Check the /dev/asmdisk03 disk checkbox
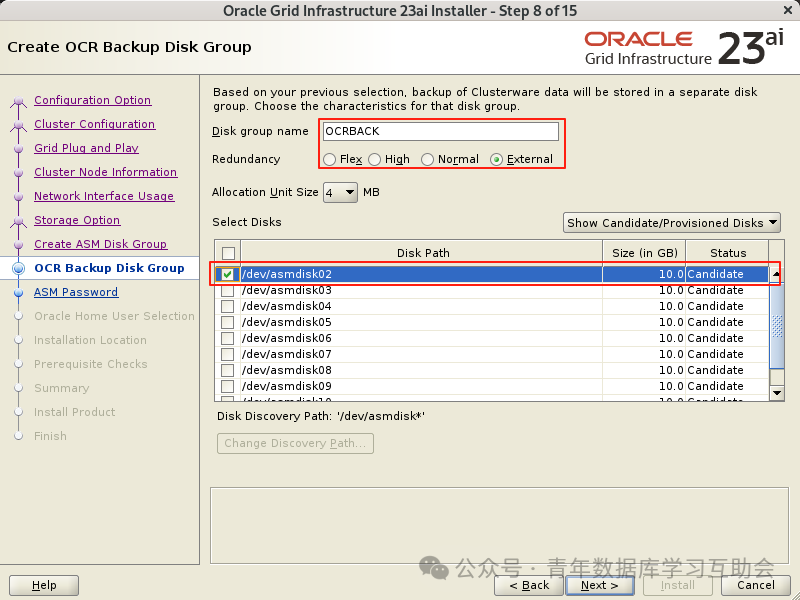This screenshot has width=800, height=600. tap(228, 290)
